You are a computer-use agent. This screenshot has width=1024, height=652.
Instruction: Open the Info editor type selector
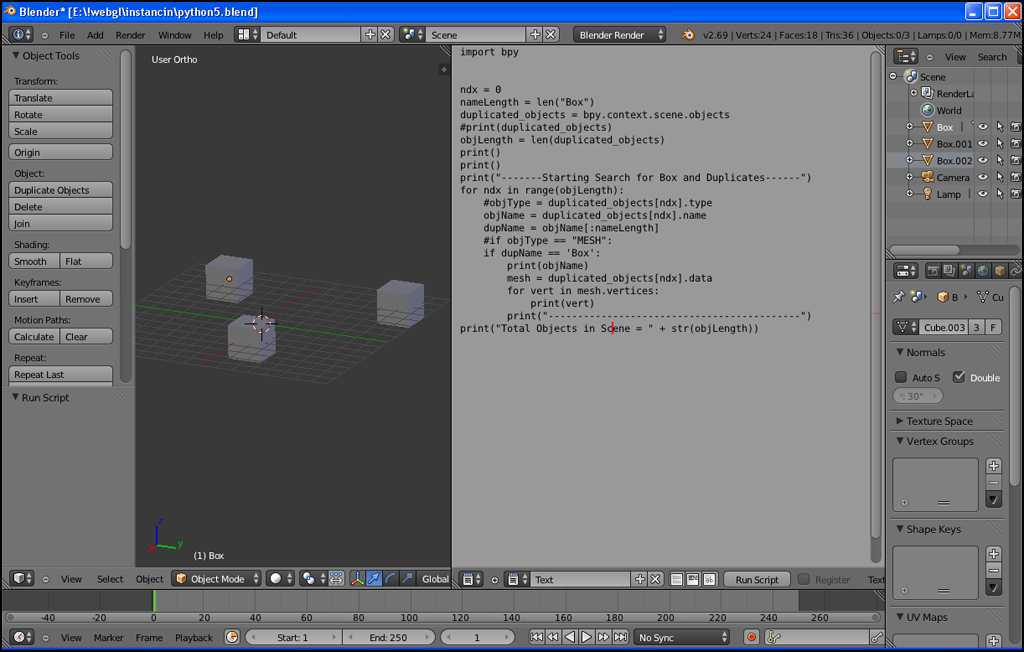click(x=20, y=35)
